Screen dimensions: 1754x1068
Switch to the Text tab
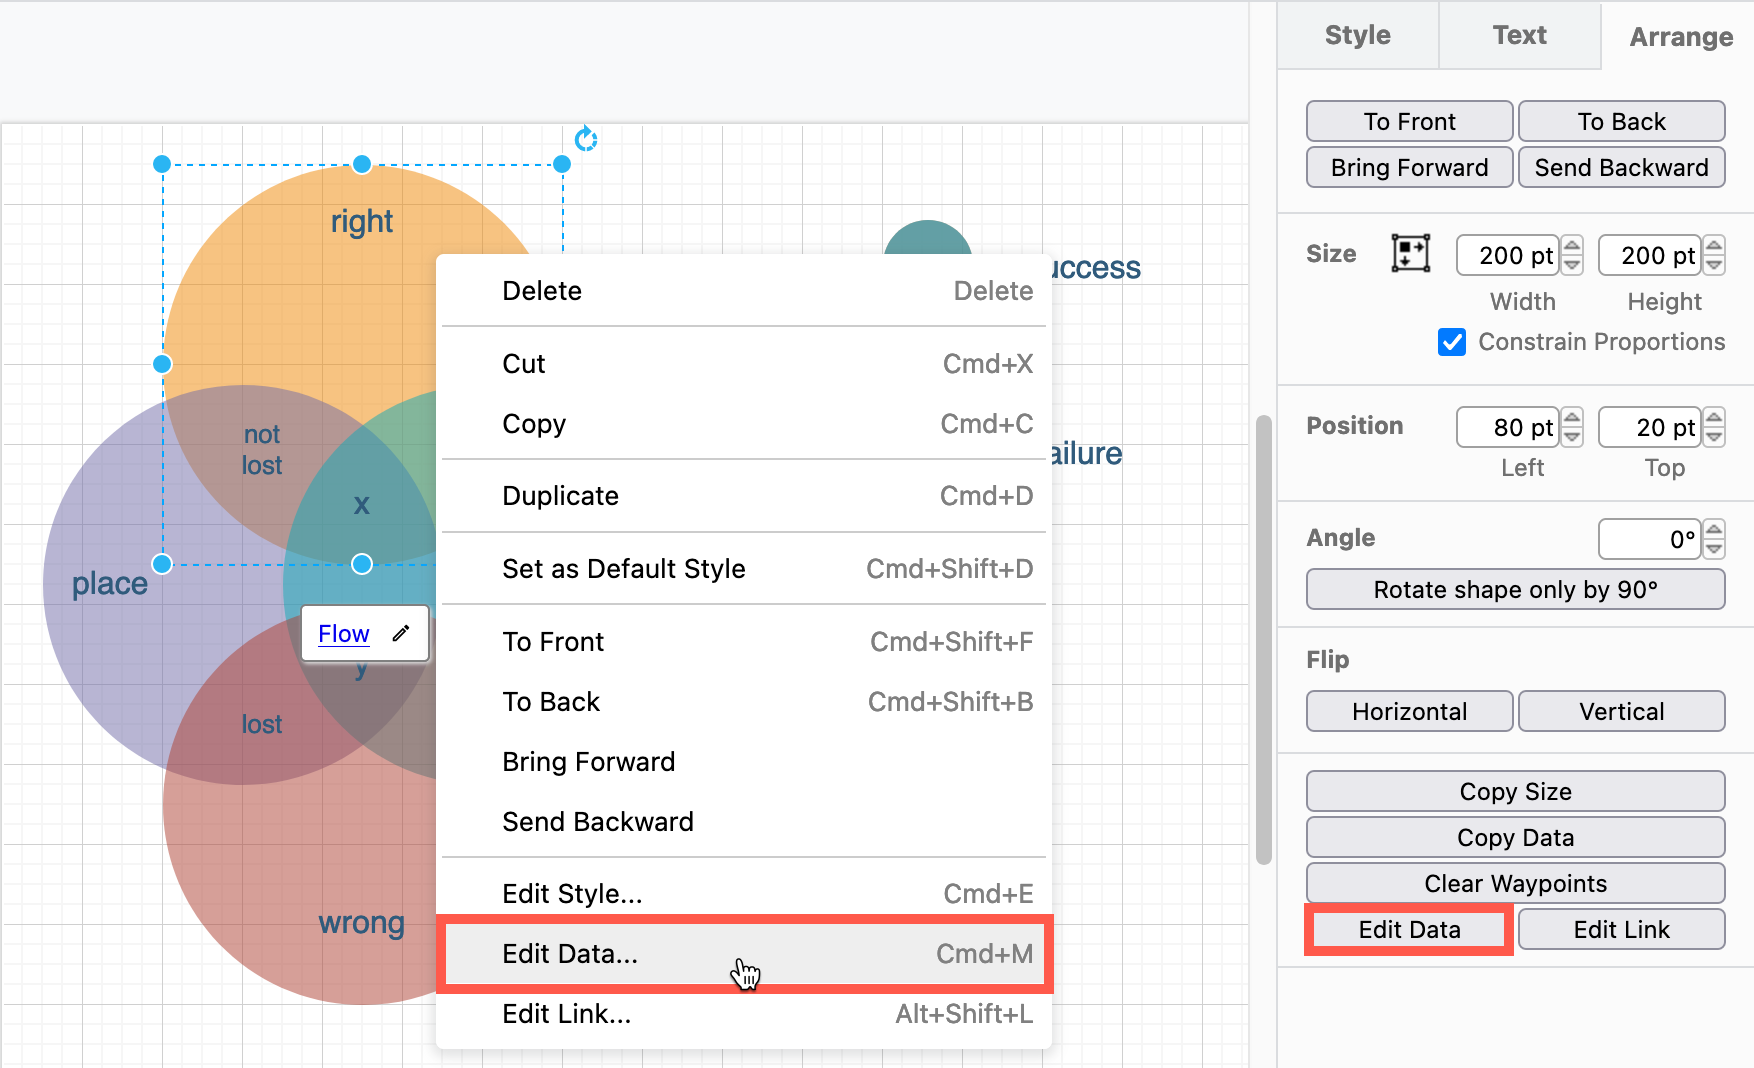1519,35
